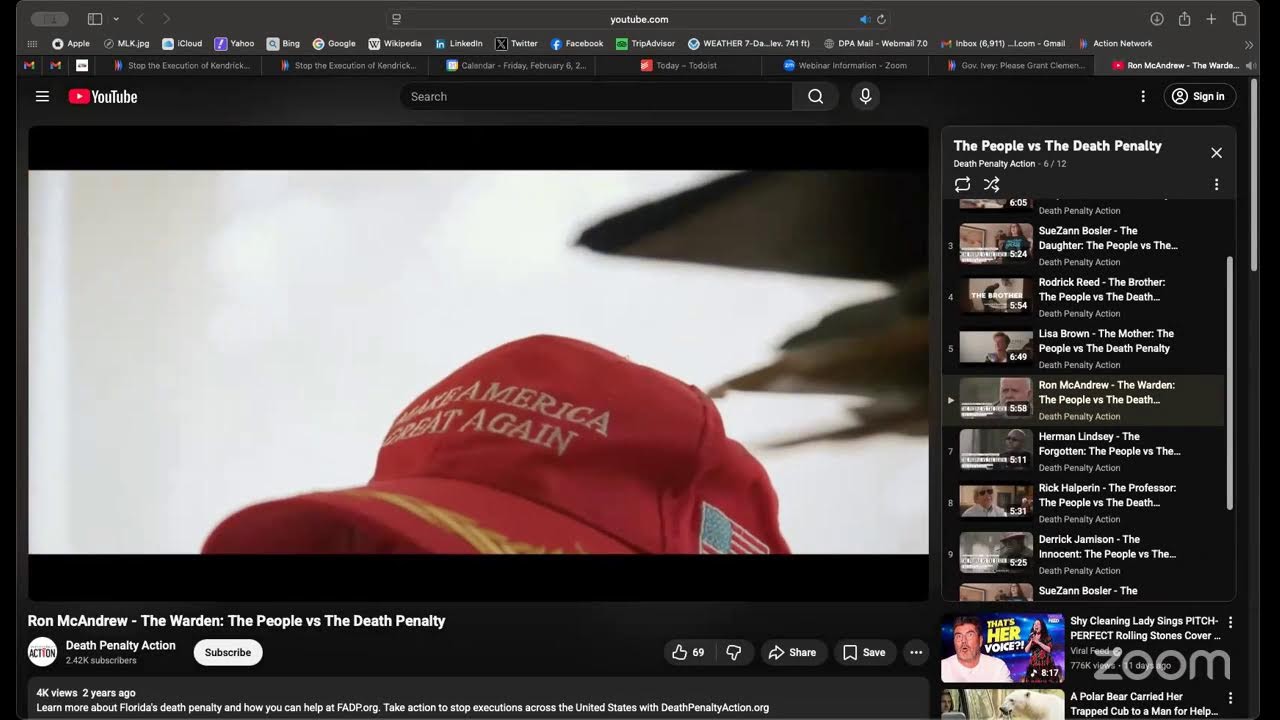Open Safari share menu
1280x720 pixels.
1184,19
